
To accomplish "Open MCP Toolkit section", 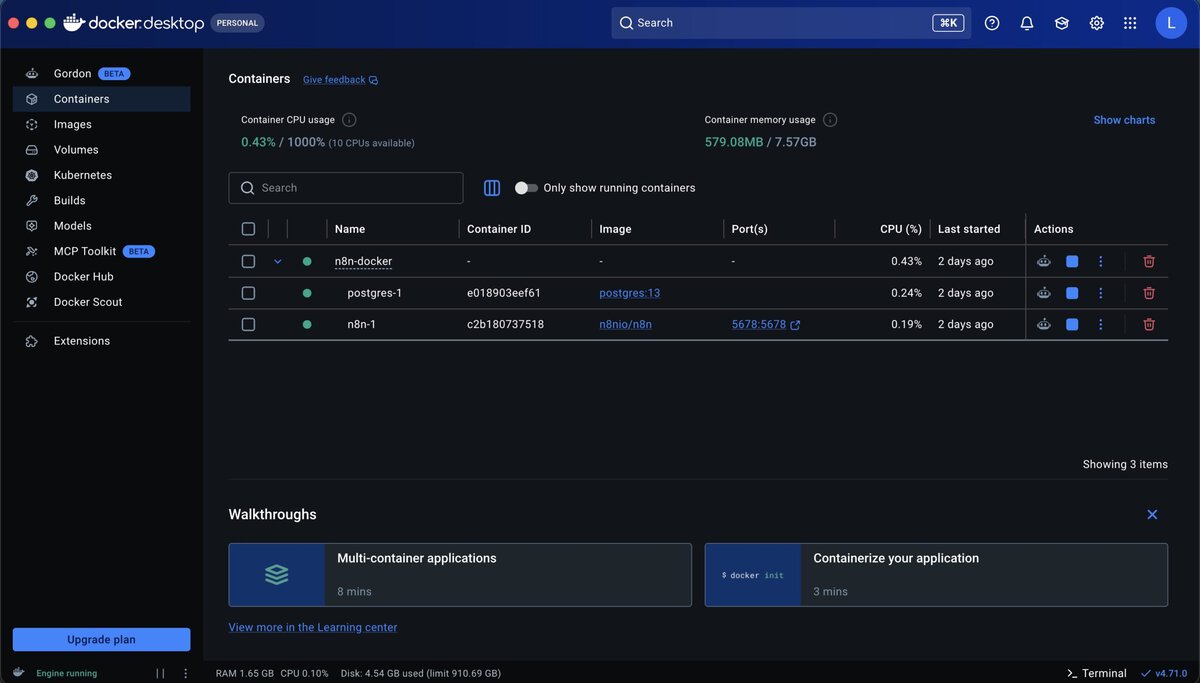I will click(101, 251).
